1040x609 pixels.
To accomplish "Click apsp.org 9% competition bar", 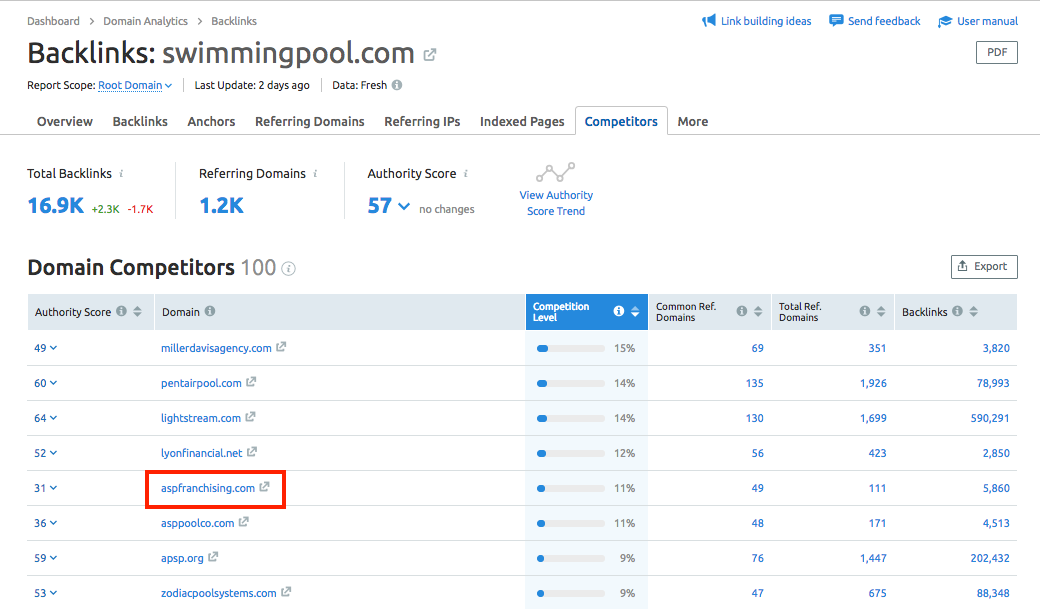I will click(x=570, y=558).
